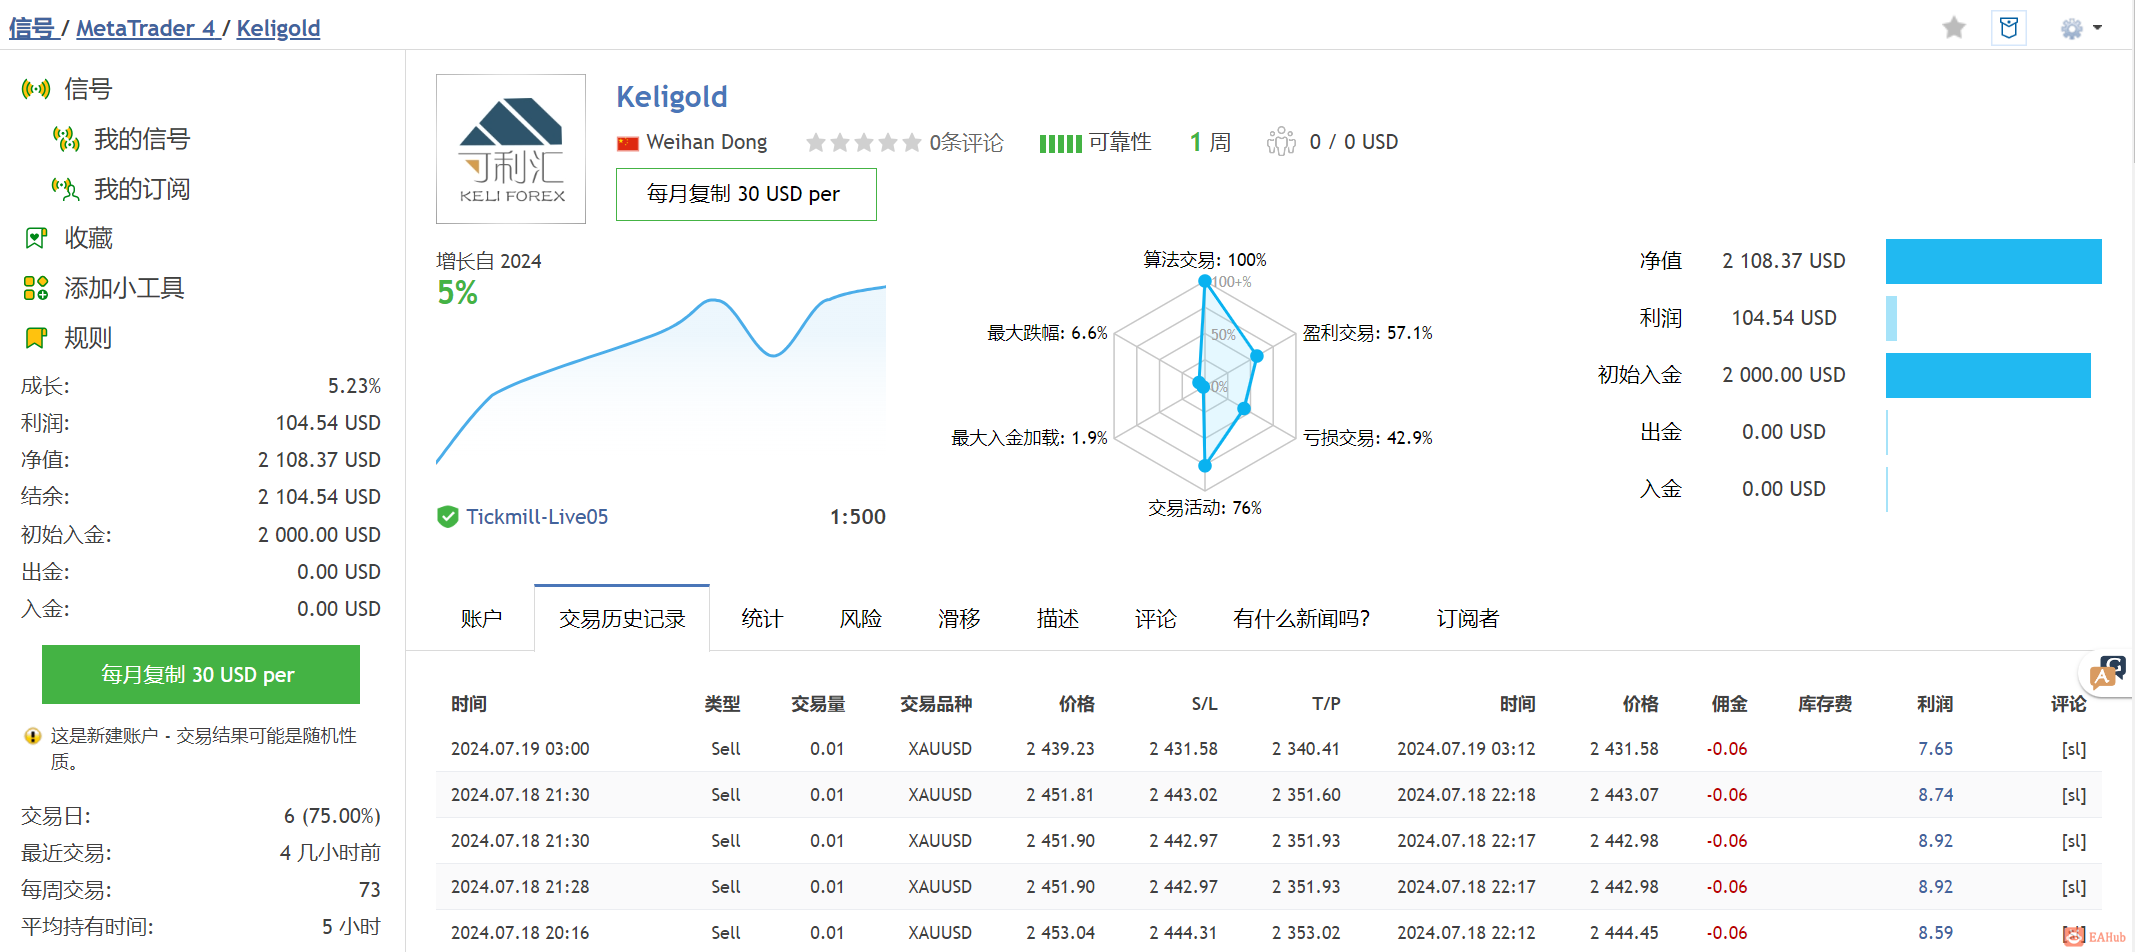This screenshot has height=952, width=2135.
Task: Click the Keligold signal title
Action: click(671, 97)
